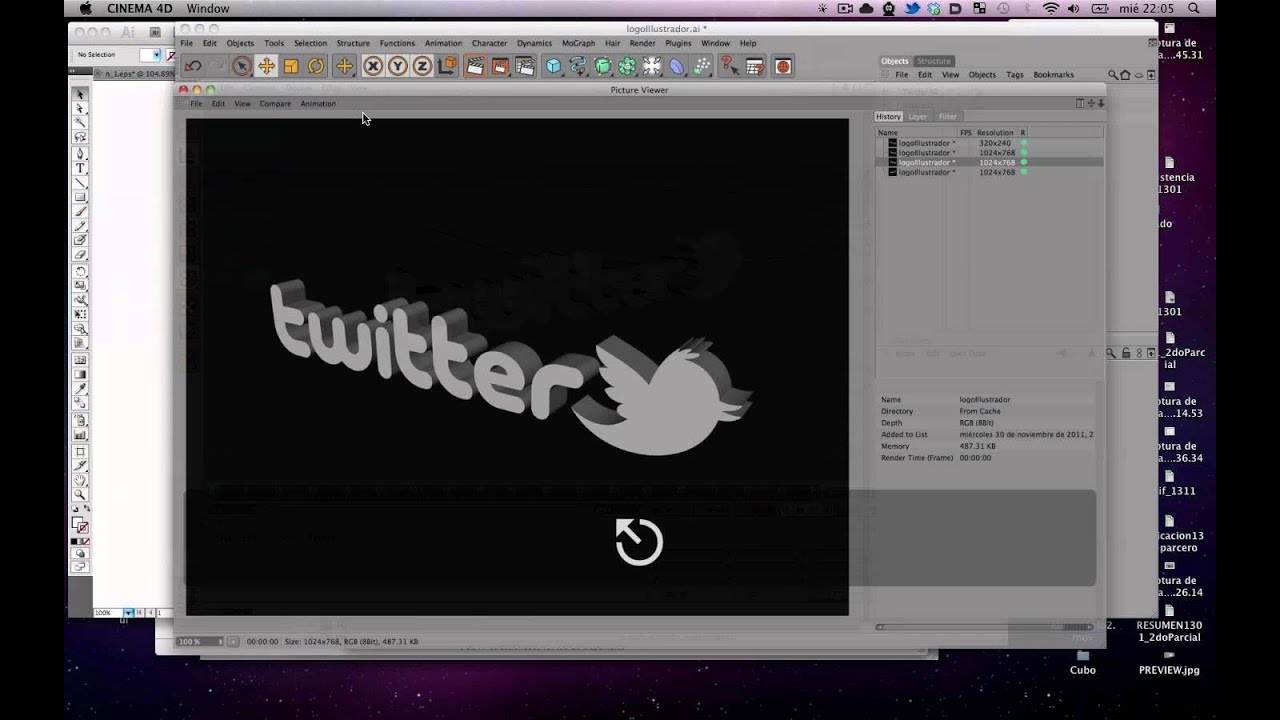Select Illustrator's Lasso tool
The image size is (1280, 720).
[81, 137]
